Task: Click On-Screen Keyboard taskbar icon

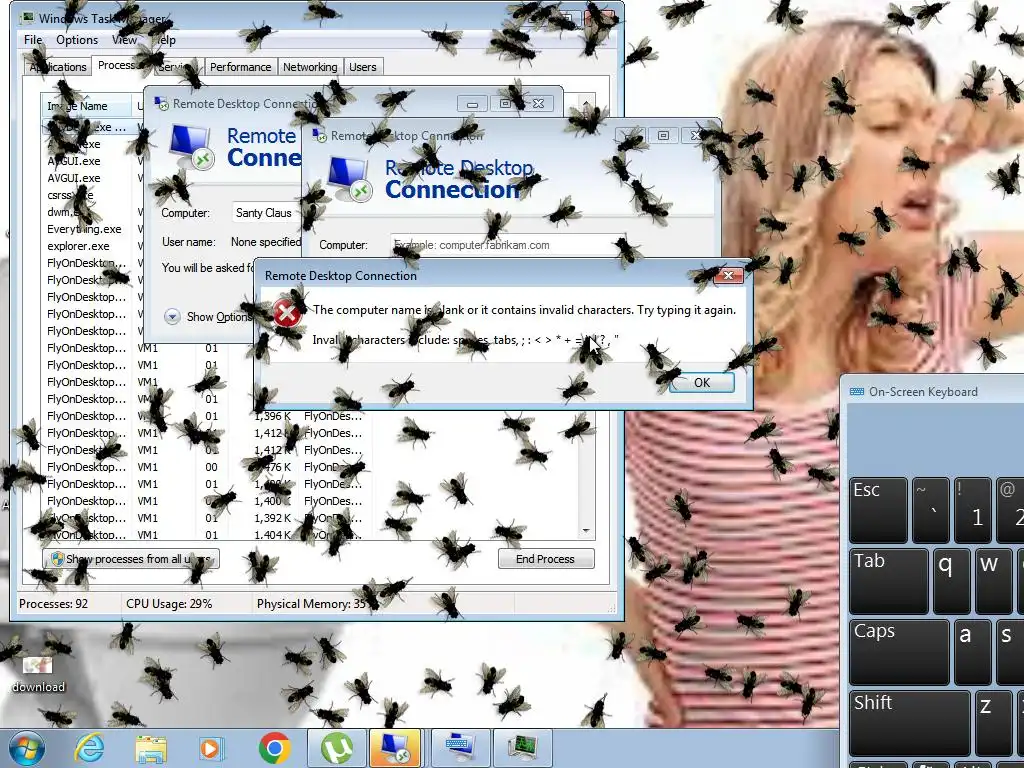Action: point(460,748)
